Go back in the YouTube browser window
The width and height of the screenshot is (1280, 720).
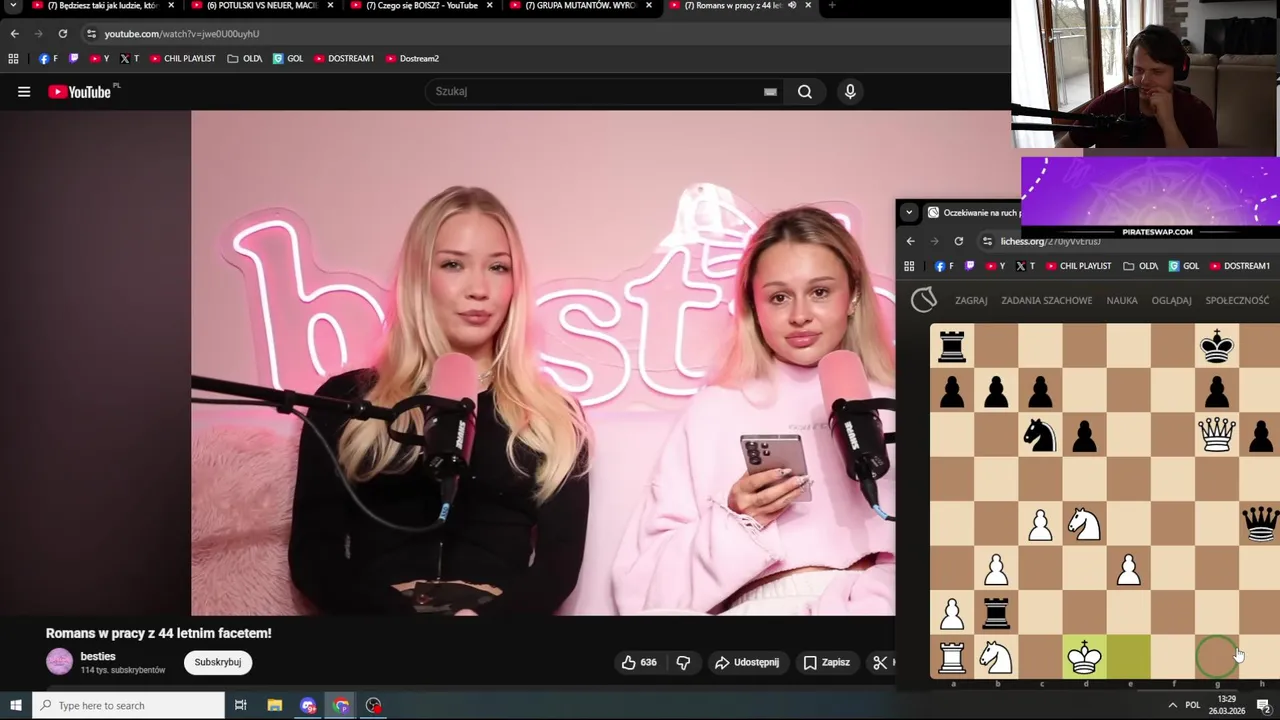[14, 34]
